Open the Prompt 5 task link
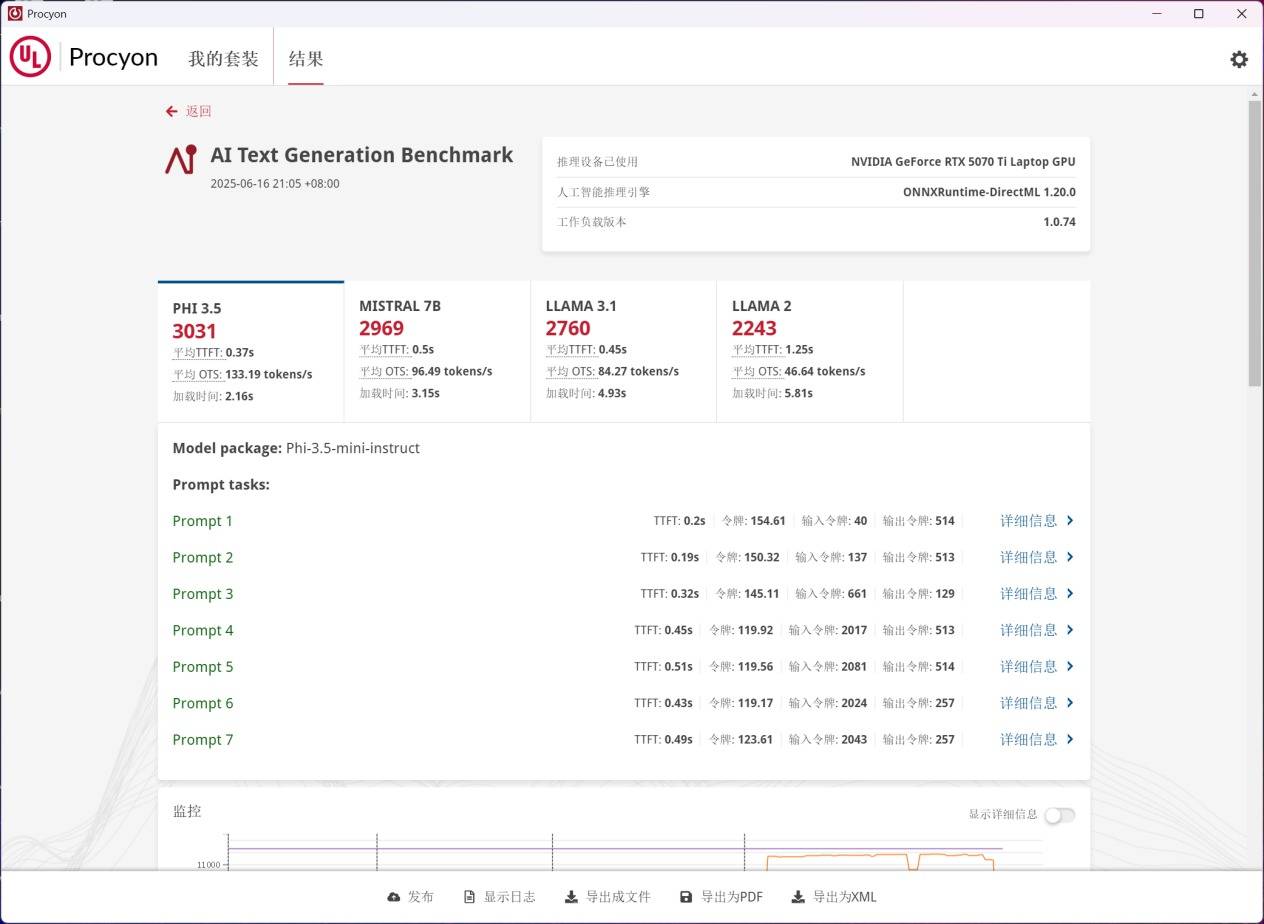 (x=202, y=667)
